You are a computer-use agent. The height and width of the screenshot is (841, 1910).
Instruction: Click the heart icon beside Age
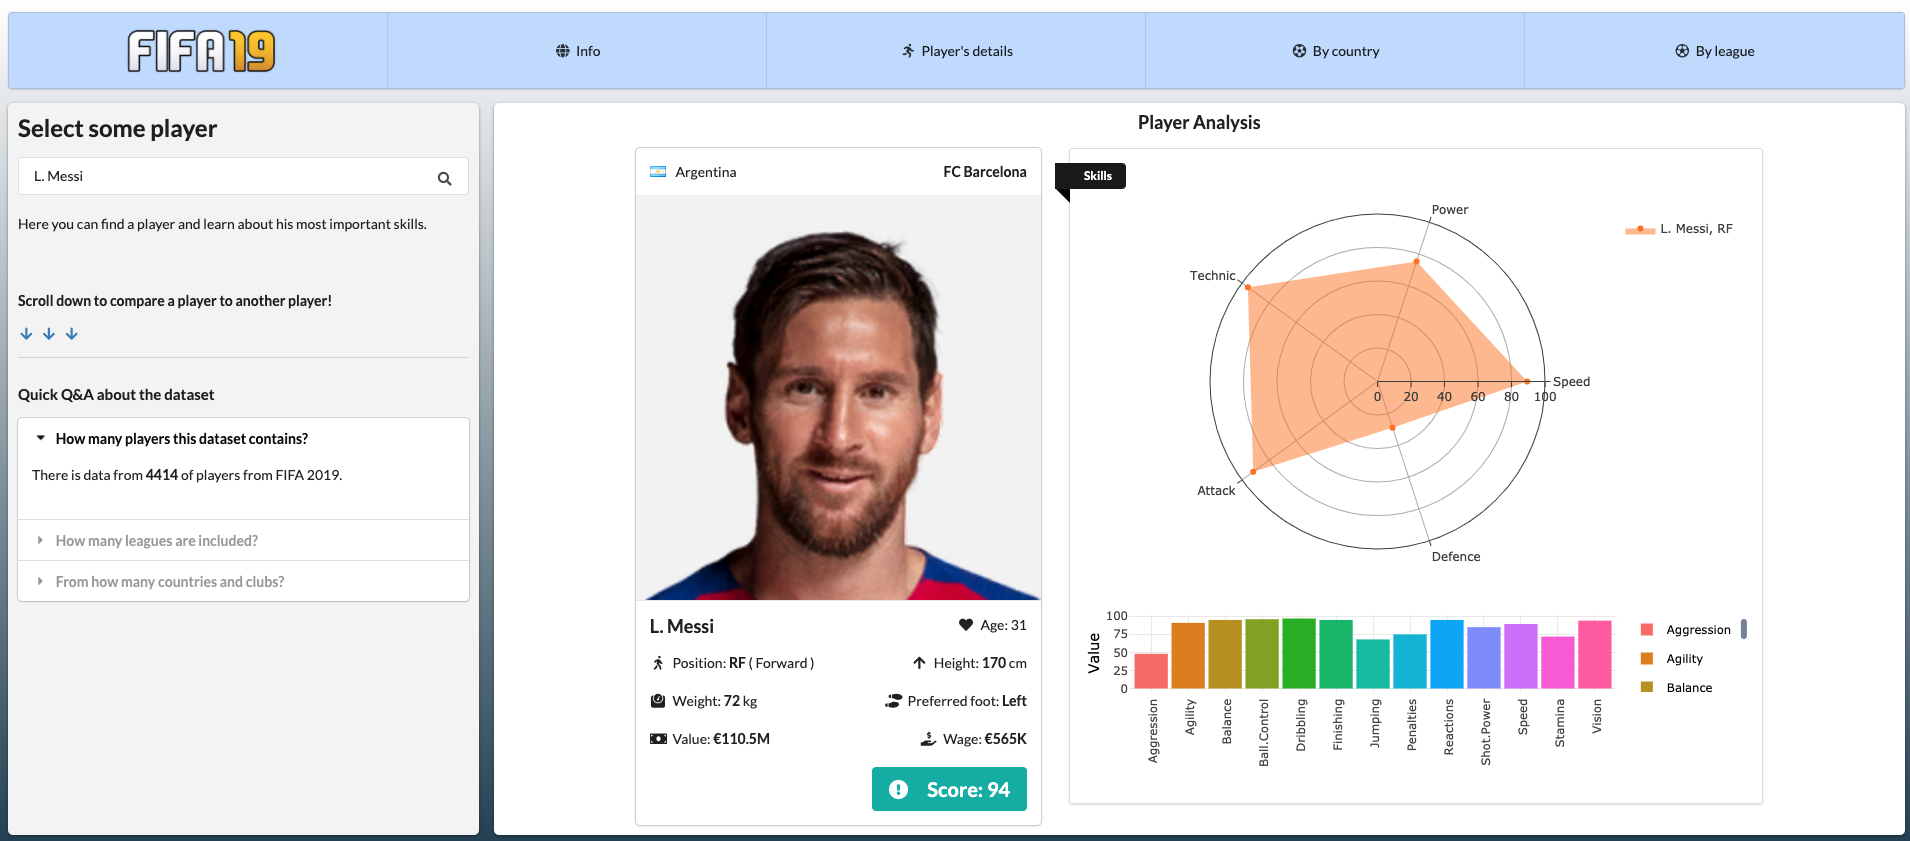click(965, 625)
